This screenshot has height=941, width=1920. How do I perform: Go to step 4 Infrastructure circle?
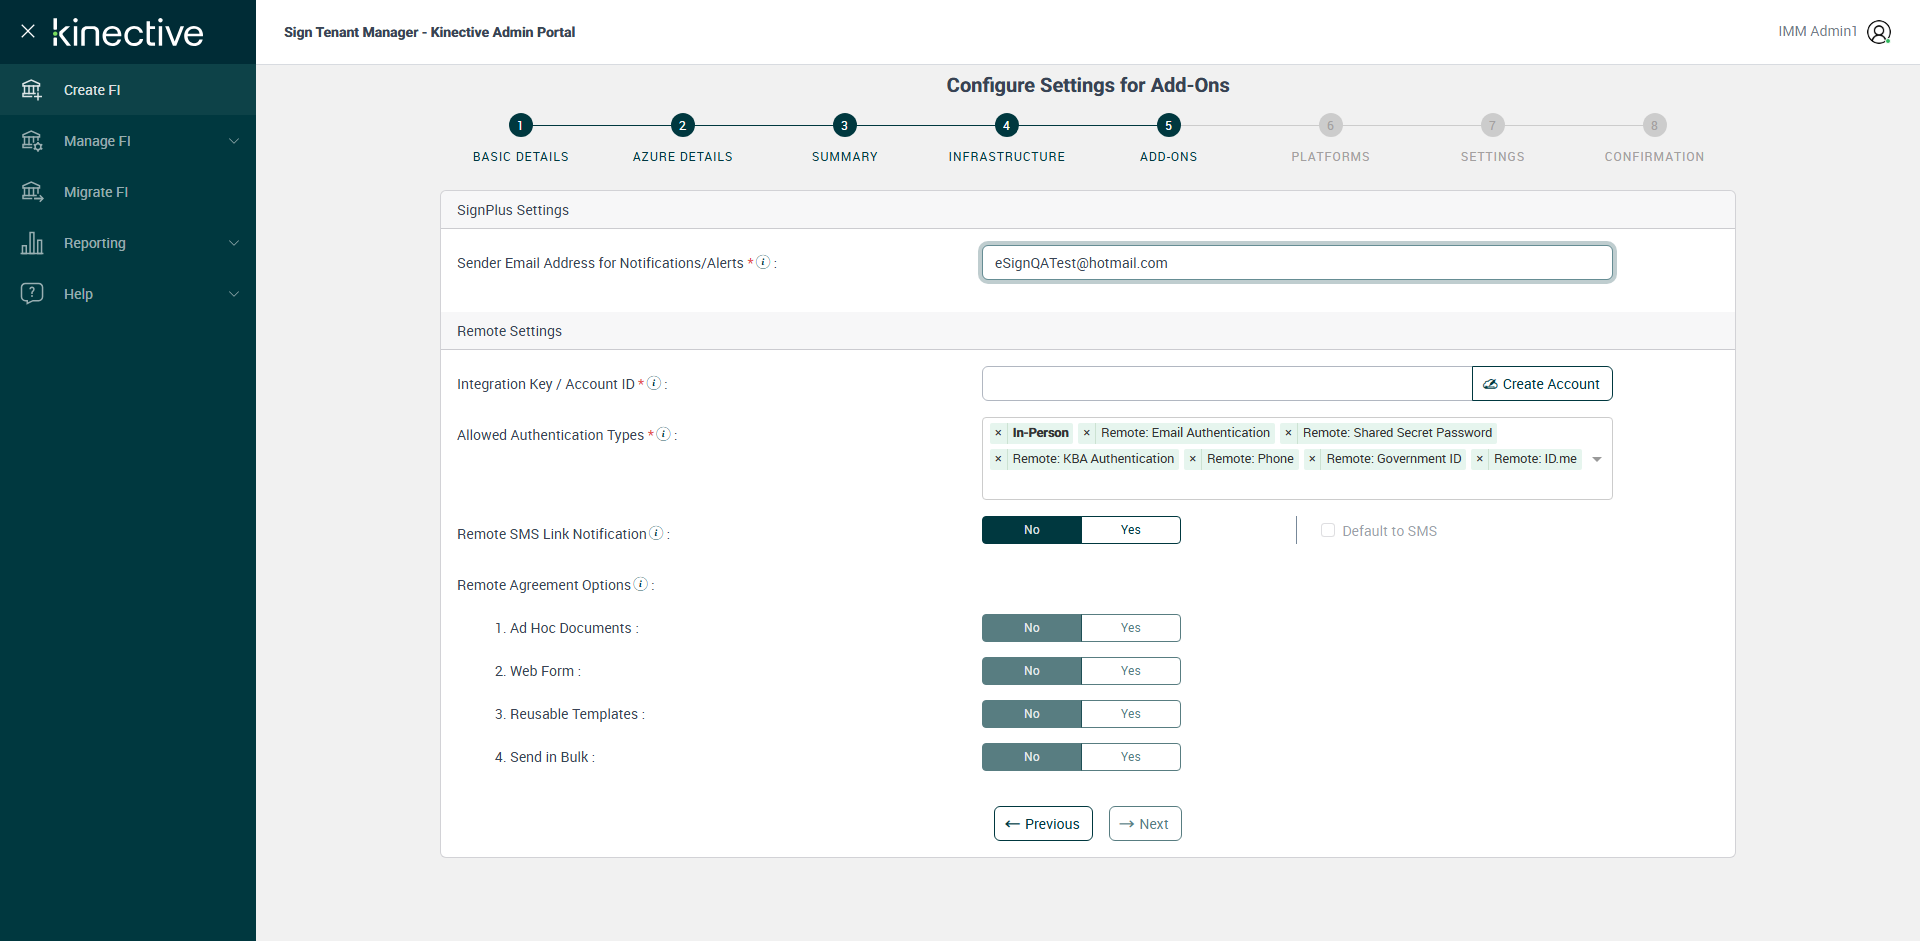1006,125
